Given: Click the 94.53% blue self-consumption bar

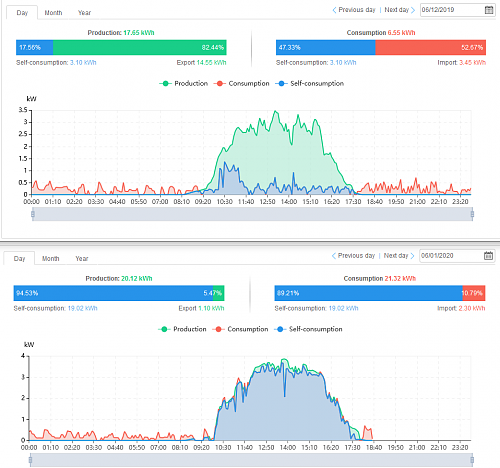Looking at the screenshot, I should (x=113, y=293).
